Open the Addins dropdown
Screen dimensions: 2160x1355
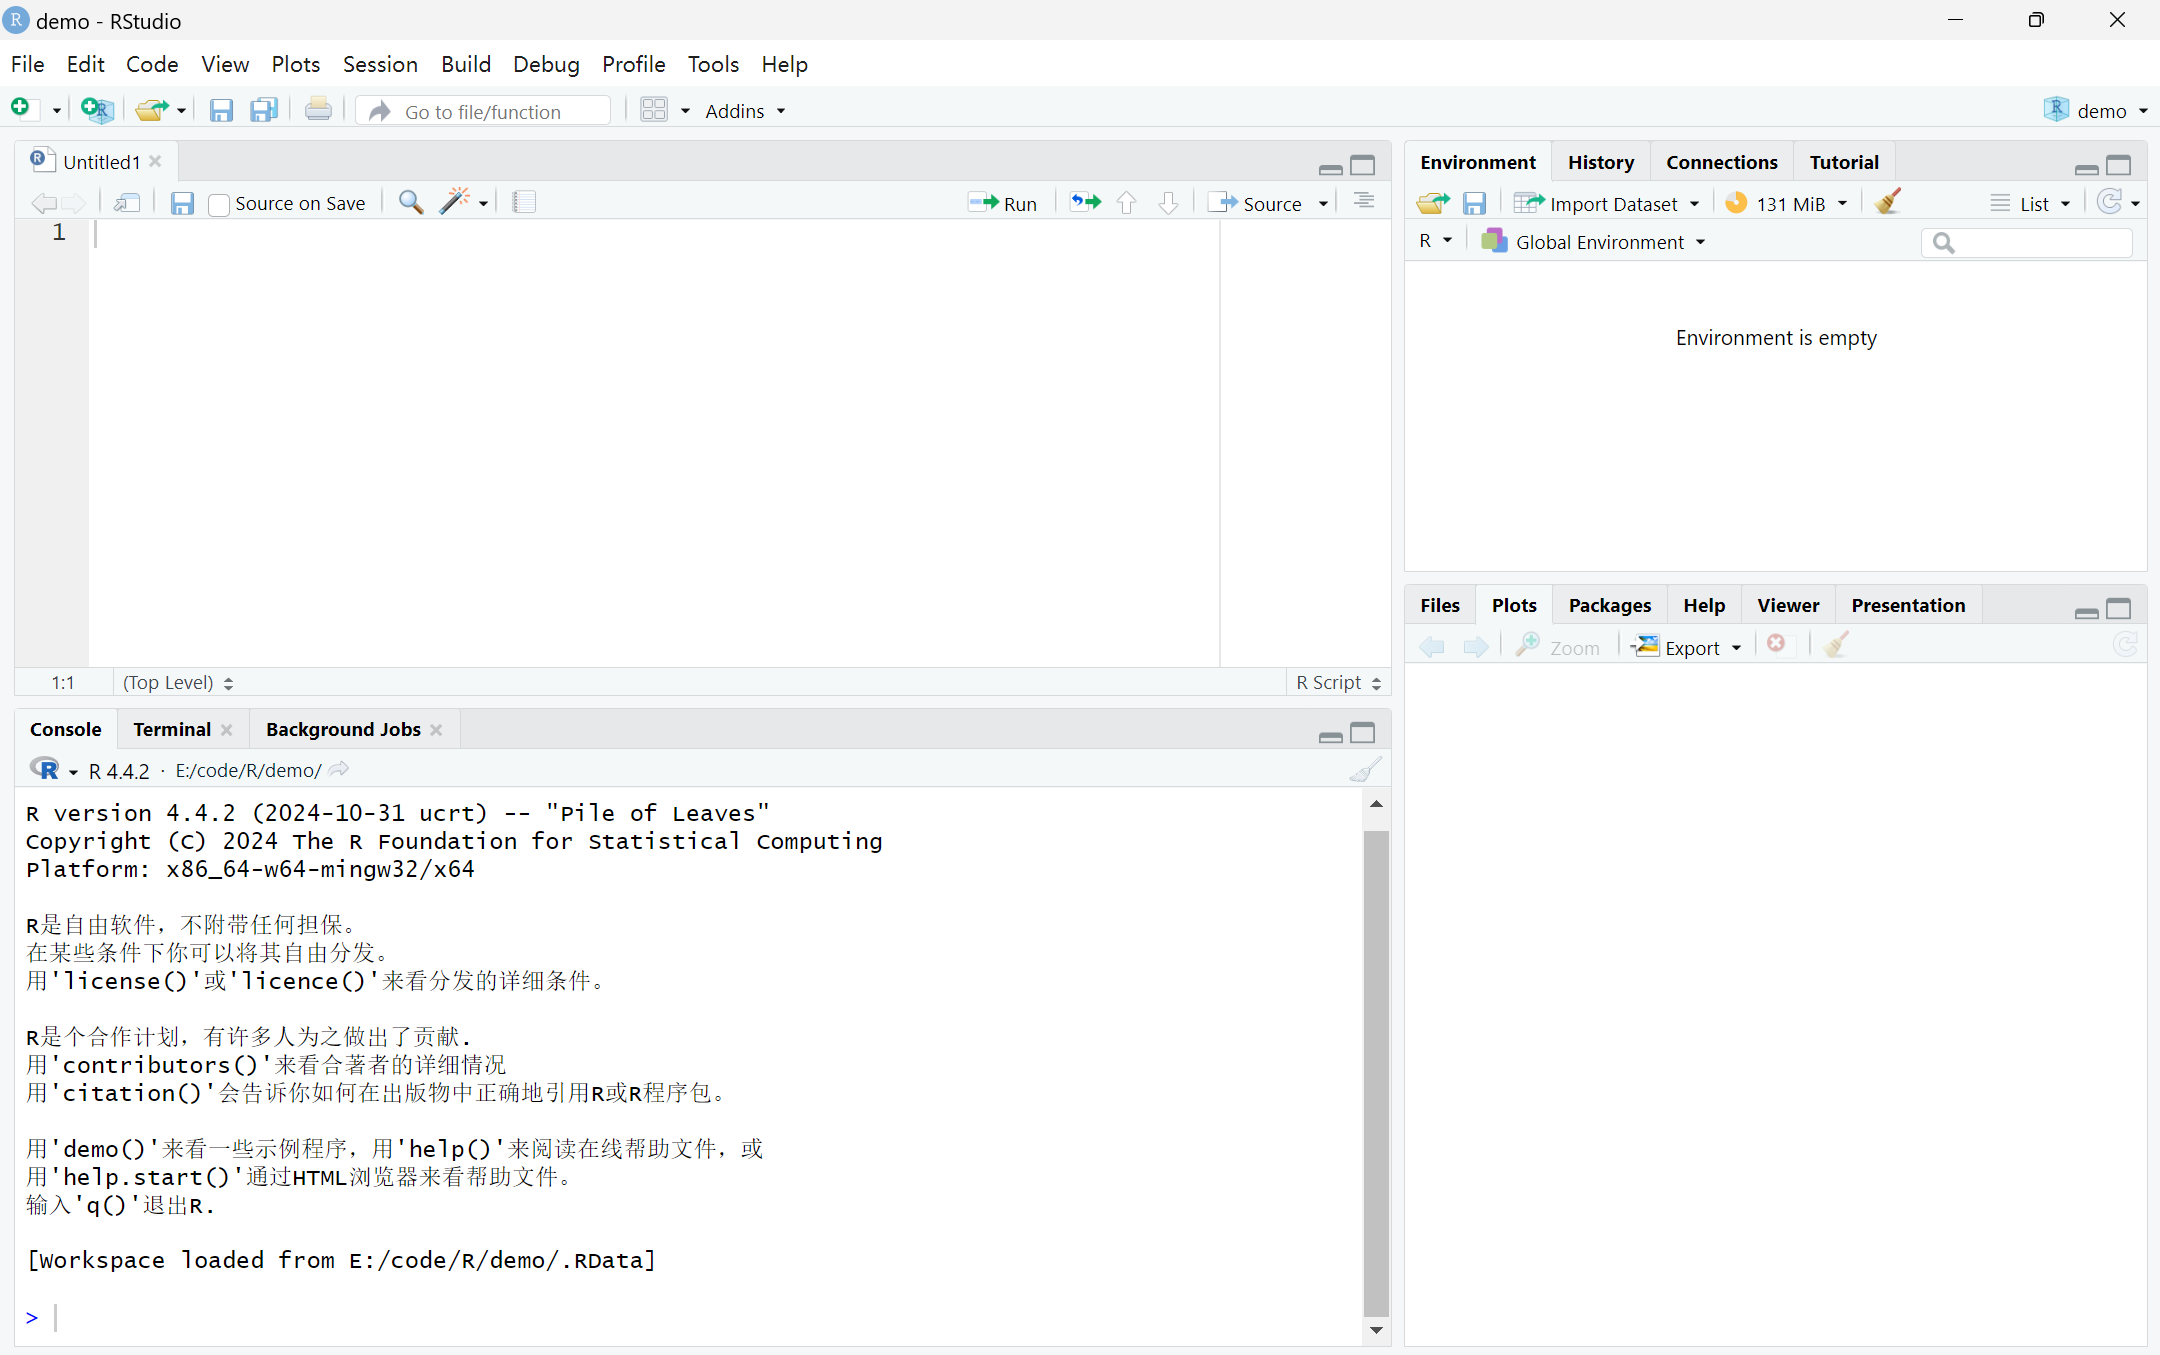pyautogui.click(x=745, y=111)
